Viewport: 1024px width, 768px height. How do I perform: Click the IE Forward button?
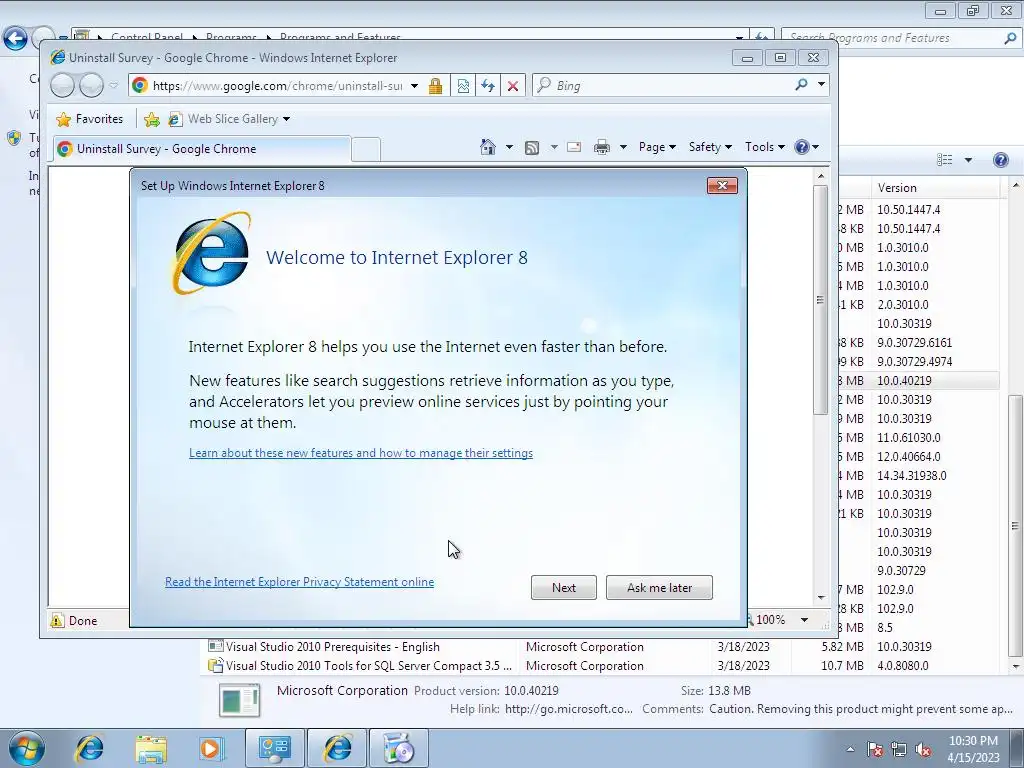[x=91, y=85]
